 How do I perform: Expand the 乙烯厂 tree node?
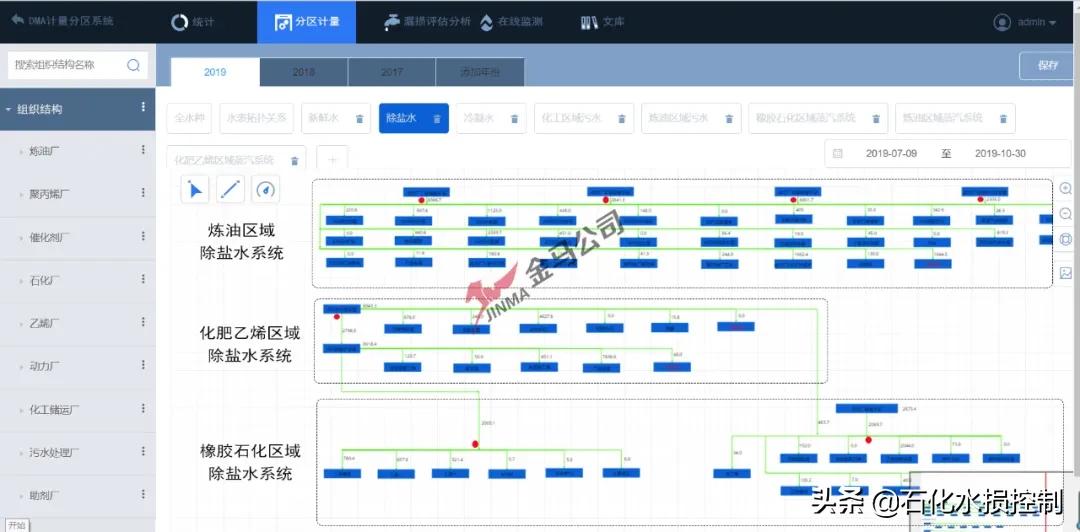(x=21, y=323)
